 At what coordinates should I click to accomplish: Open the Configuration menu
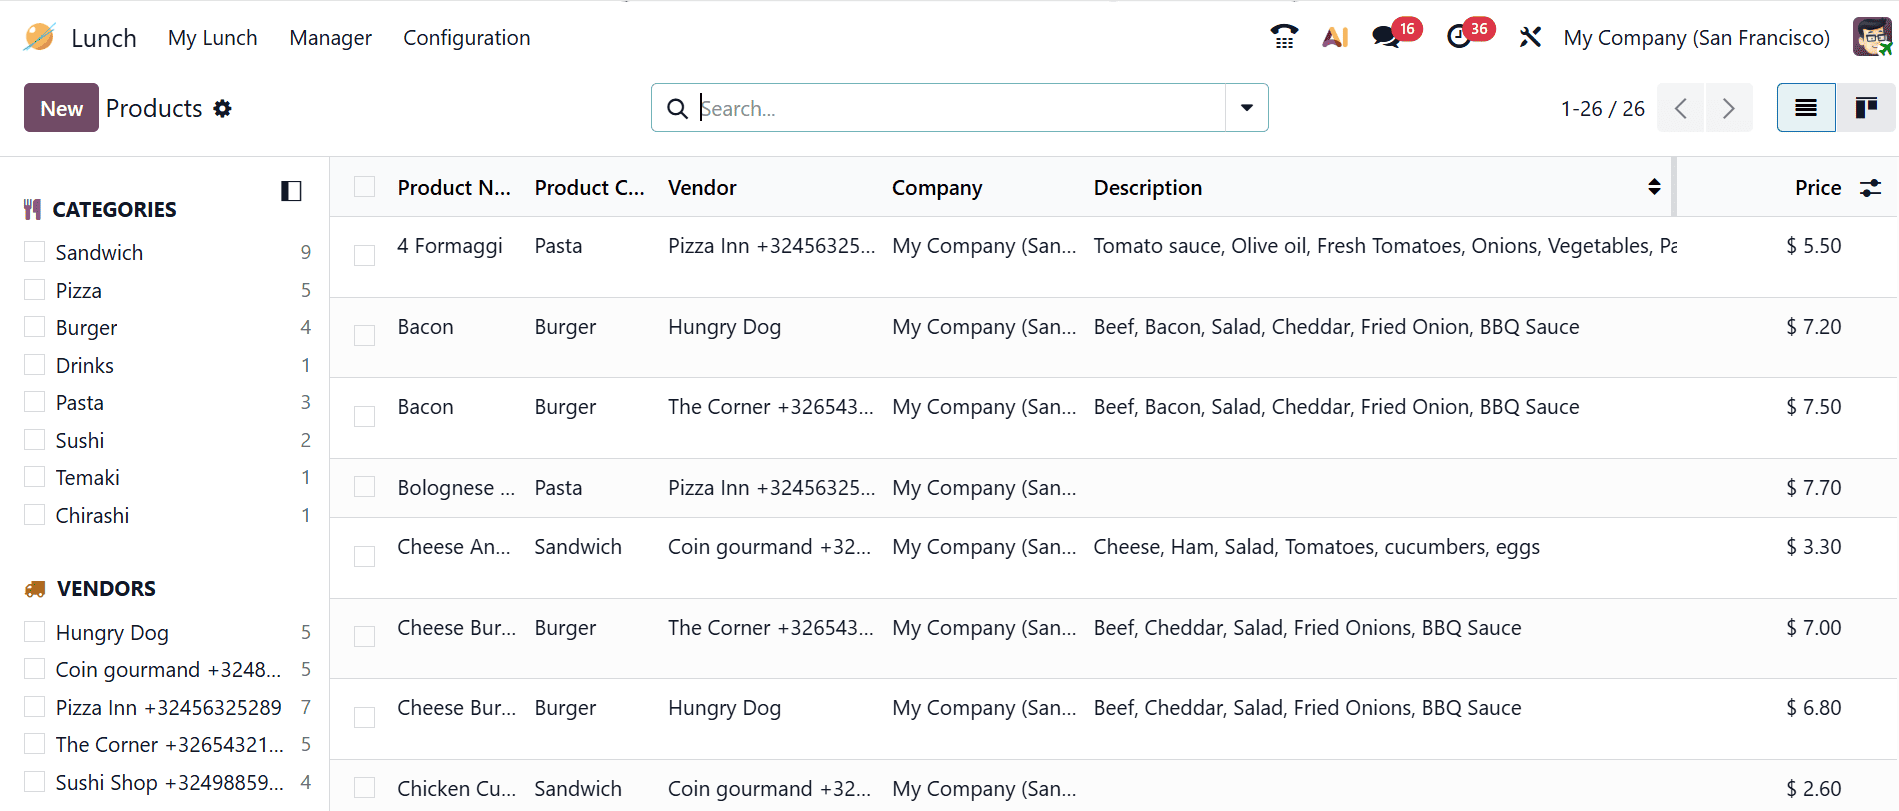(x=467, y=37)
